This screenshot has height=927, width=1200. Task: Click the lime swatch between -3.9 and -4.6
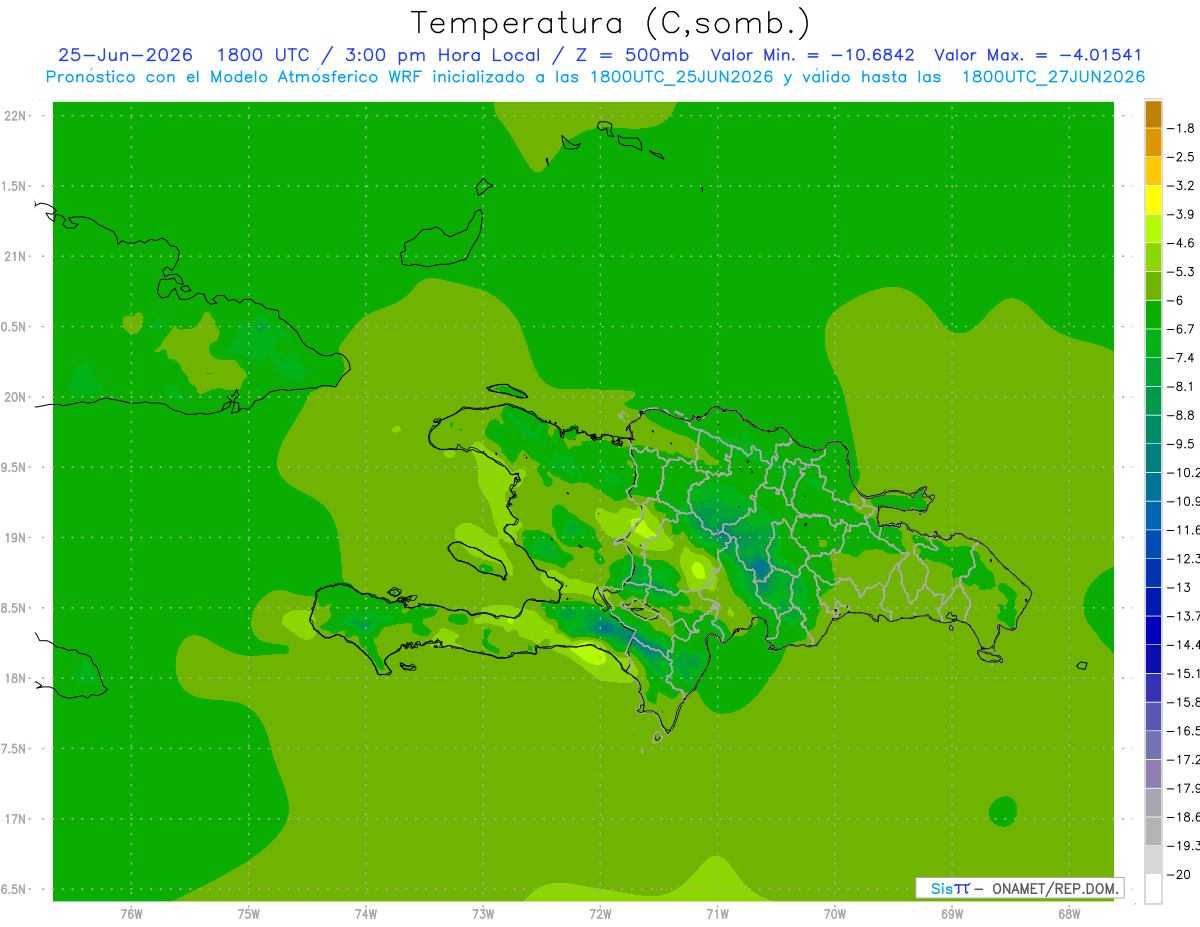(x=1153, y=229)
